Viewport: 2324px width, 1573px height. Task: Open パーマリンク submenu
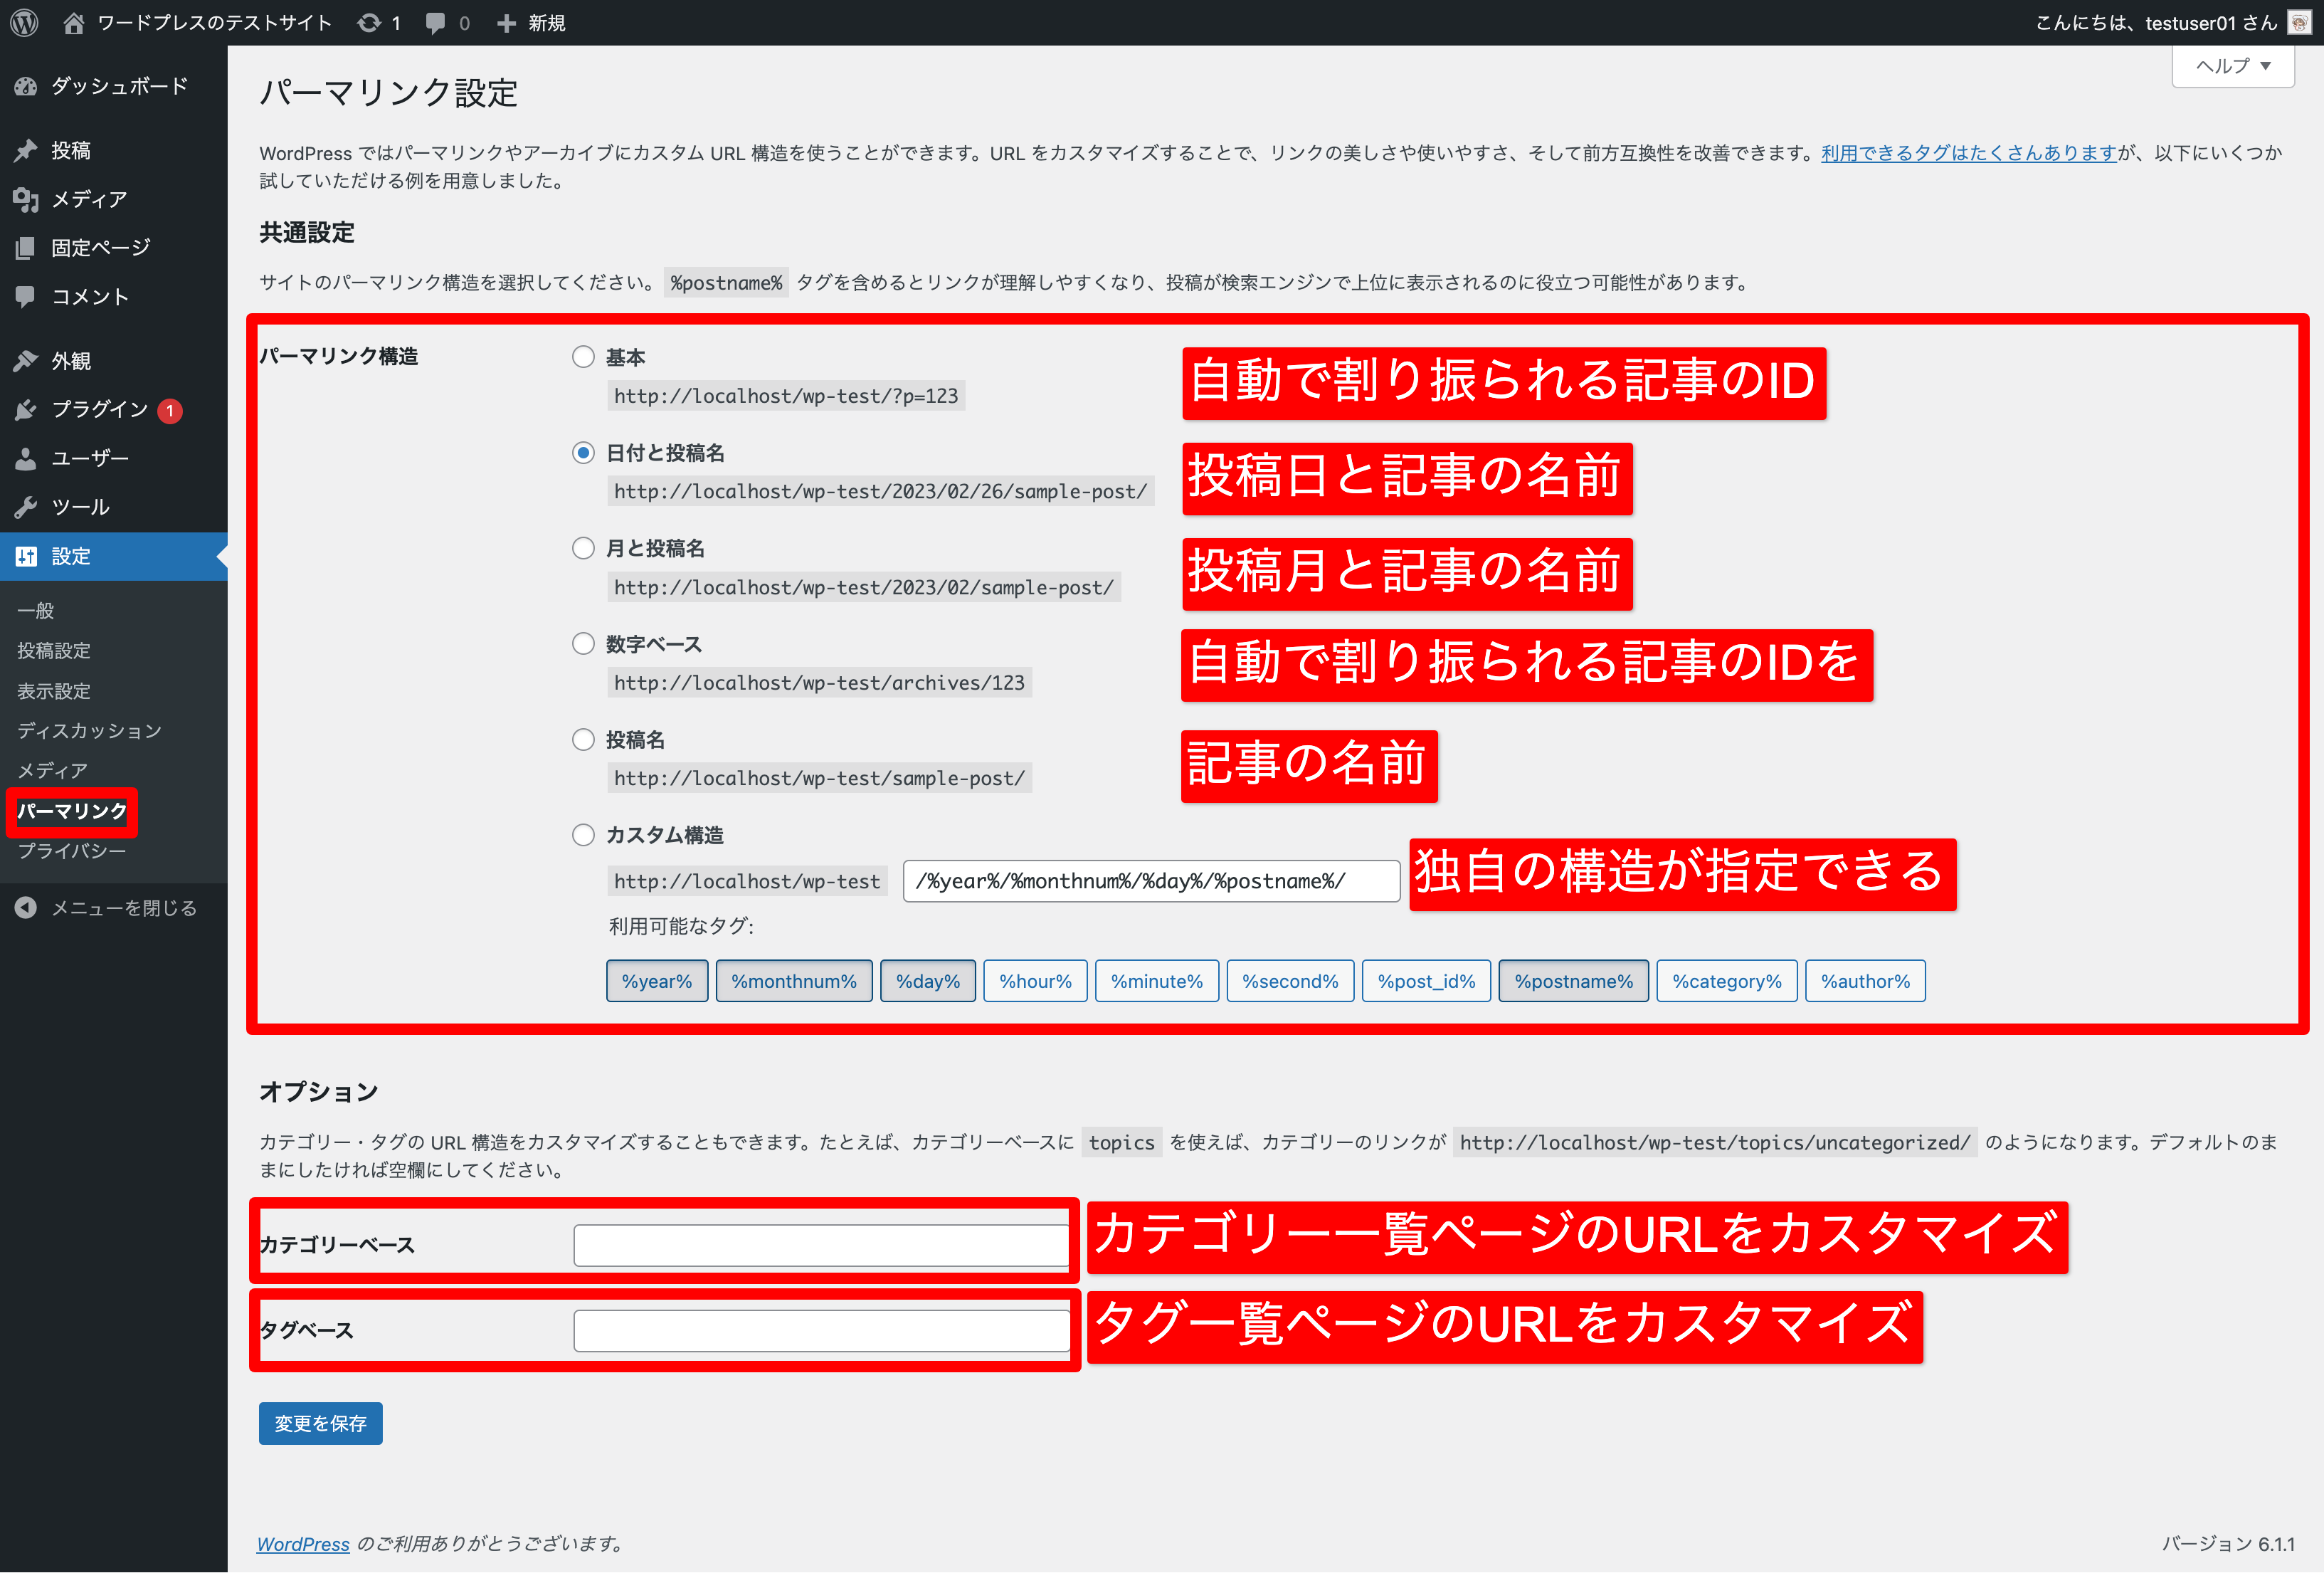click(x=72, y=811)
